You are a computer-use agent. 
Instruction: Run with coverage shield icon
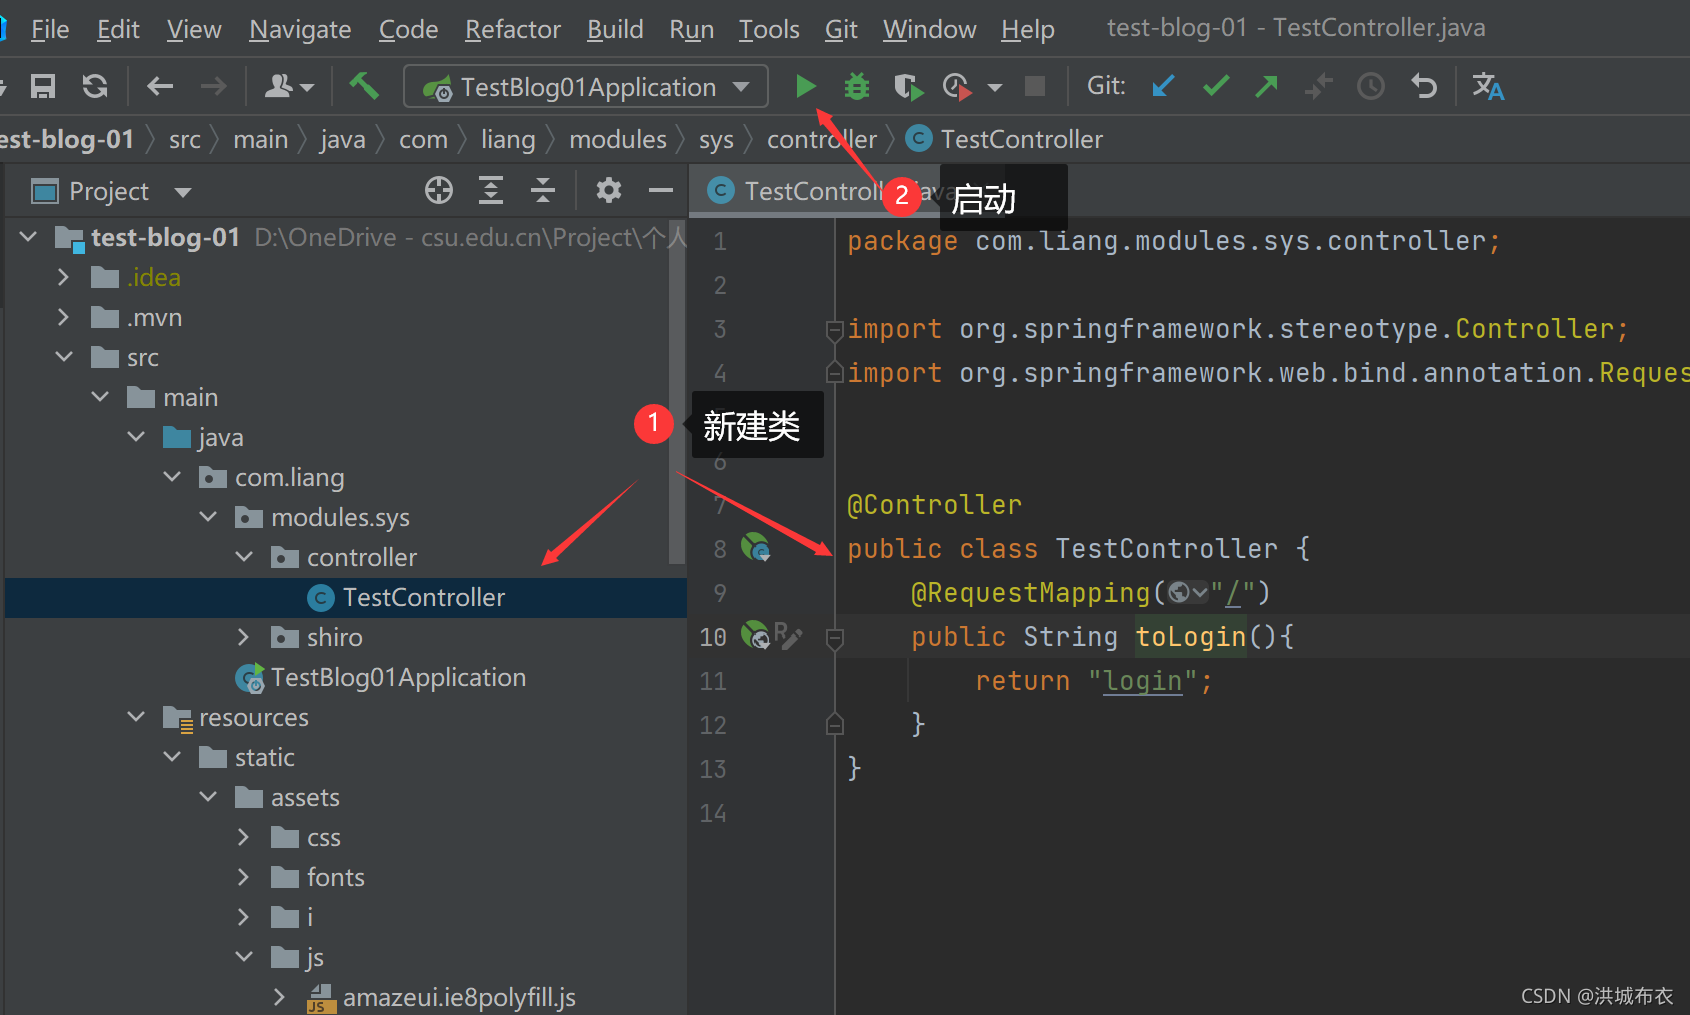coord(908,87)
